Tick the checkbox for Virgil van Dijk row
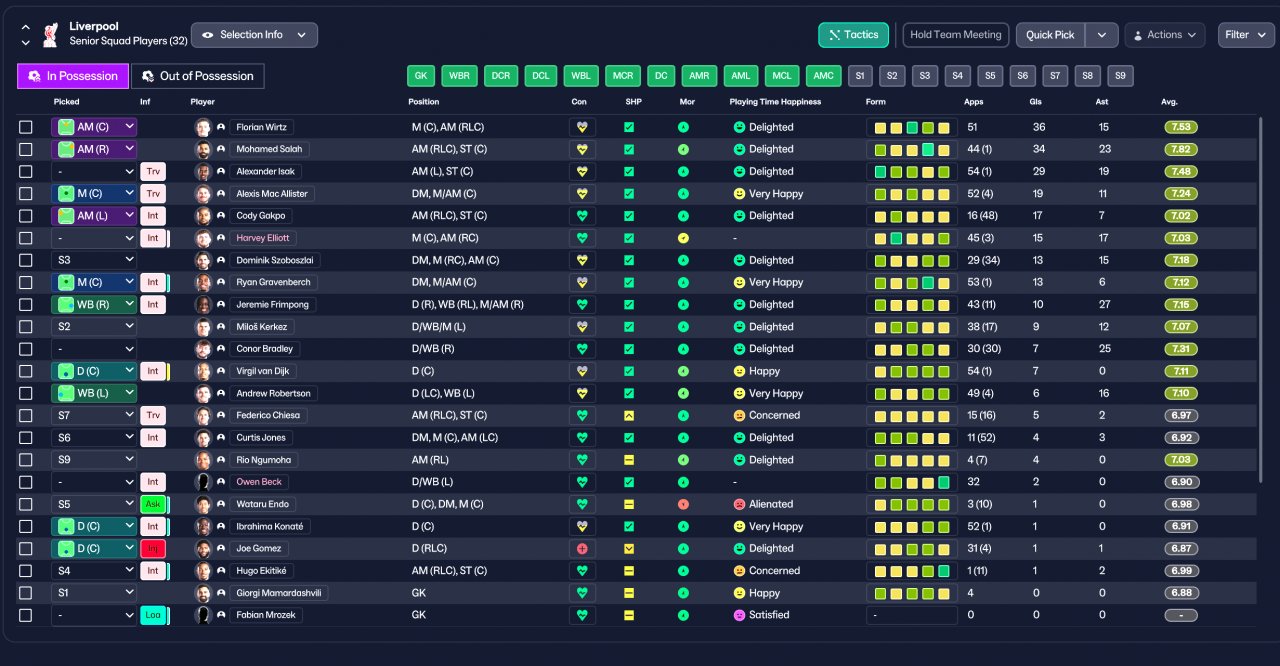This screenshot has height=666, width=1280. (26, 371)
